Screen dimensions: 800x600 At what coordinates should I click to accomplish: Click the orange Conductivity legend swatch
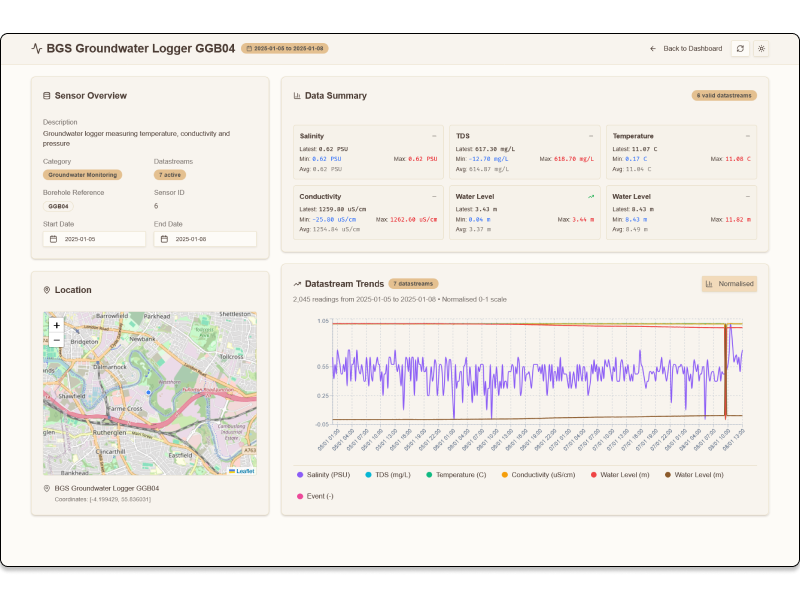click(505, 474)
